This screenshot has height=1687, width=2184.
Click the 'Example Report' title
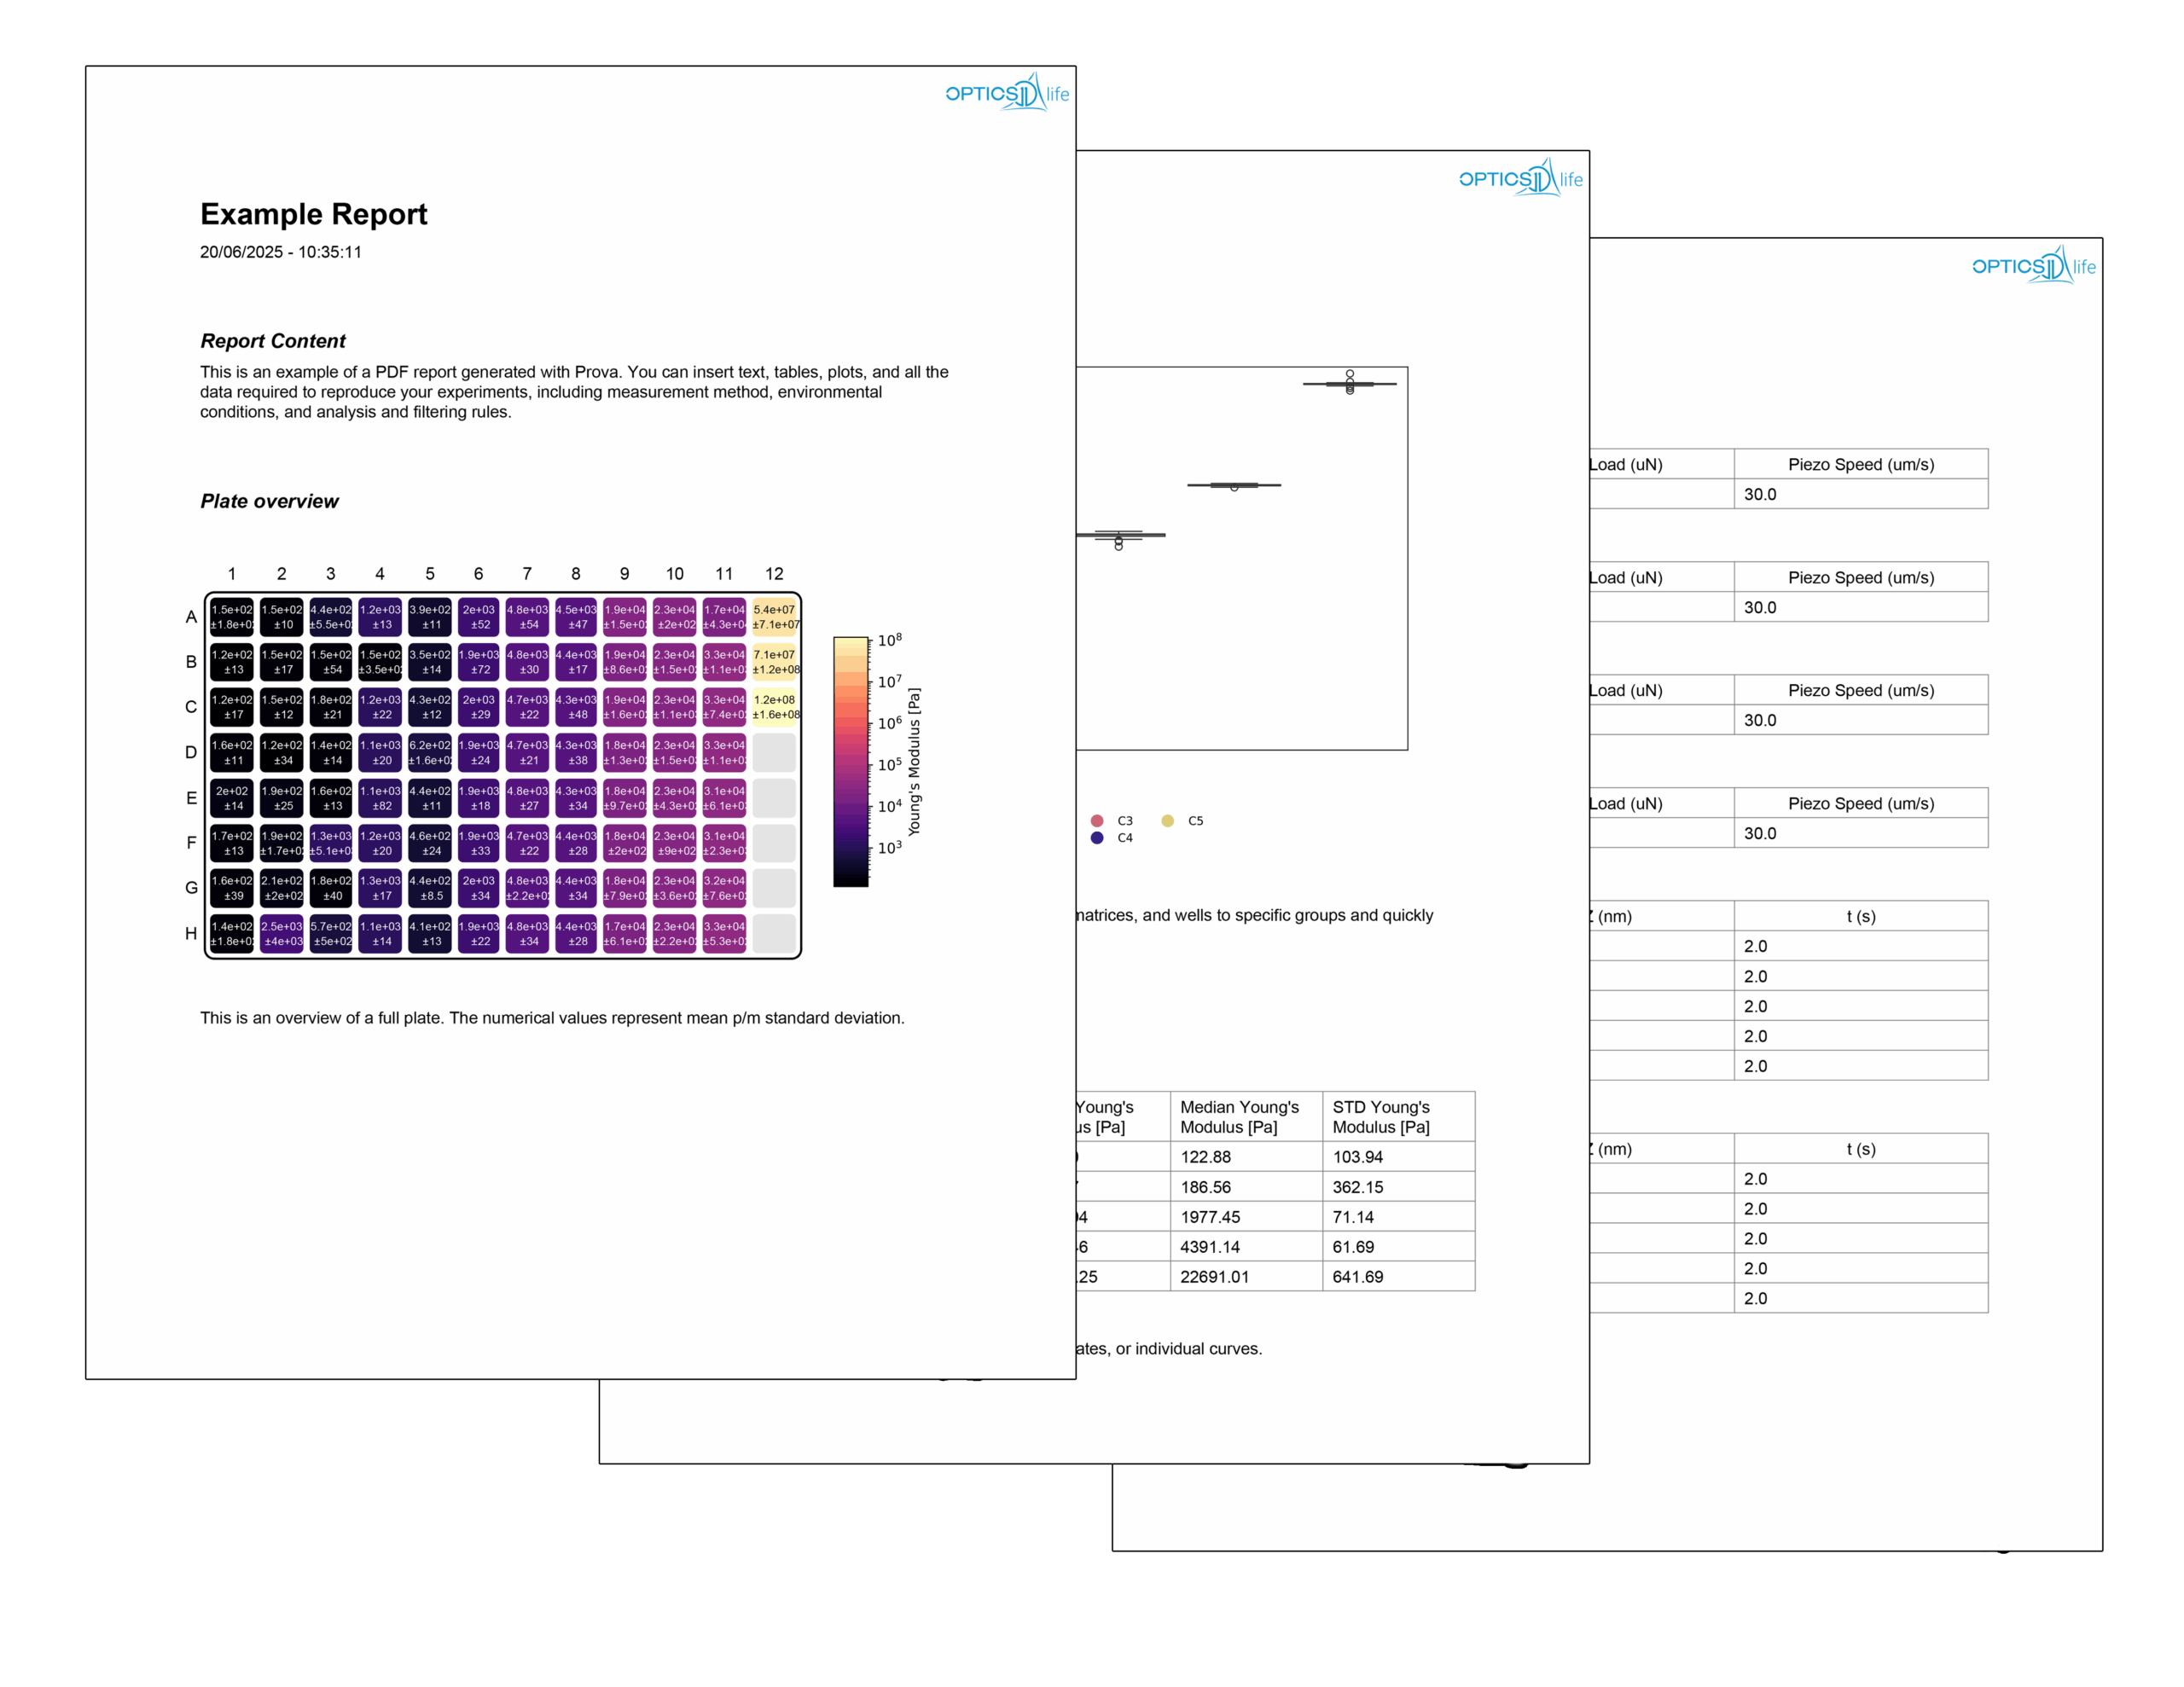pos(313,214)
